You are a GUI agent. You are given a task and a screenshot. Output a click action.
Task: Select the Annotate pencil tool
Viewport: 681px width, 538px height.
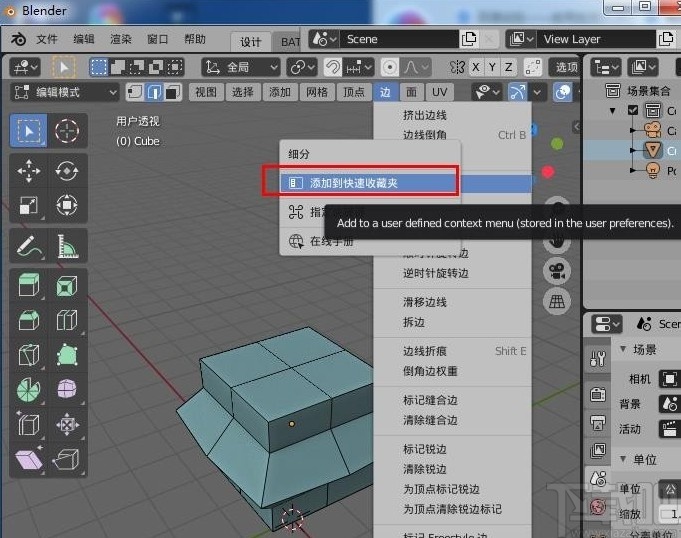coord(29,246)
